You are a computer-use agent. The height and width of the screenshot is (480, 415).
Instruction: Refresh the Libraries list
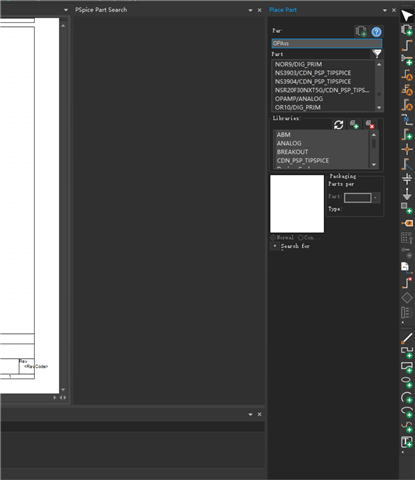click(x=339, y=125)
